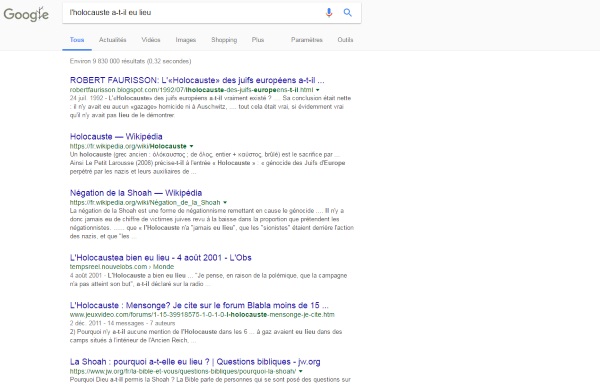Expand dropdown arrow beside the fr.wikipedia.org/wiki/Holocauste URL
600x384 pixels.
point(191,146)
